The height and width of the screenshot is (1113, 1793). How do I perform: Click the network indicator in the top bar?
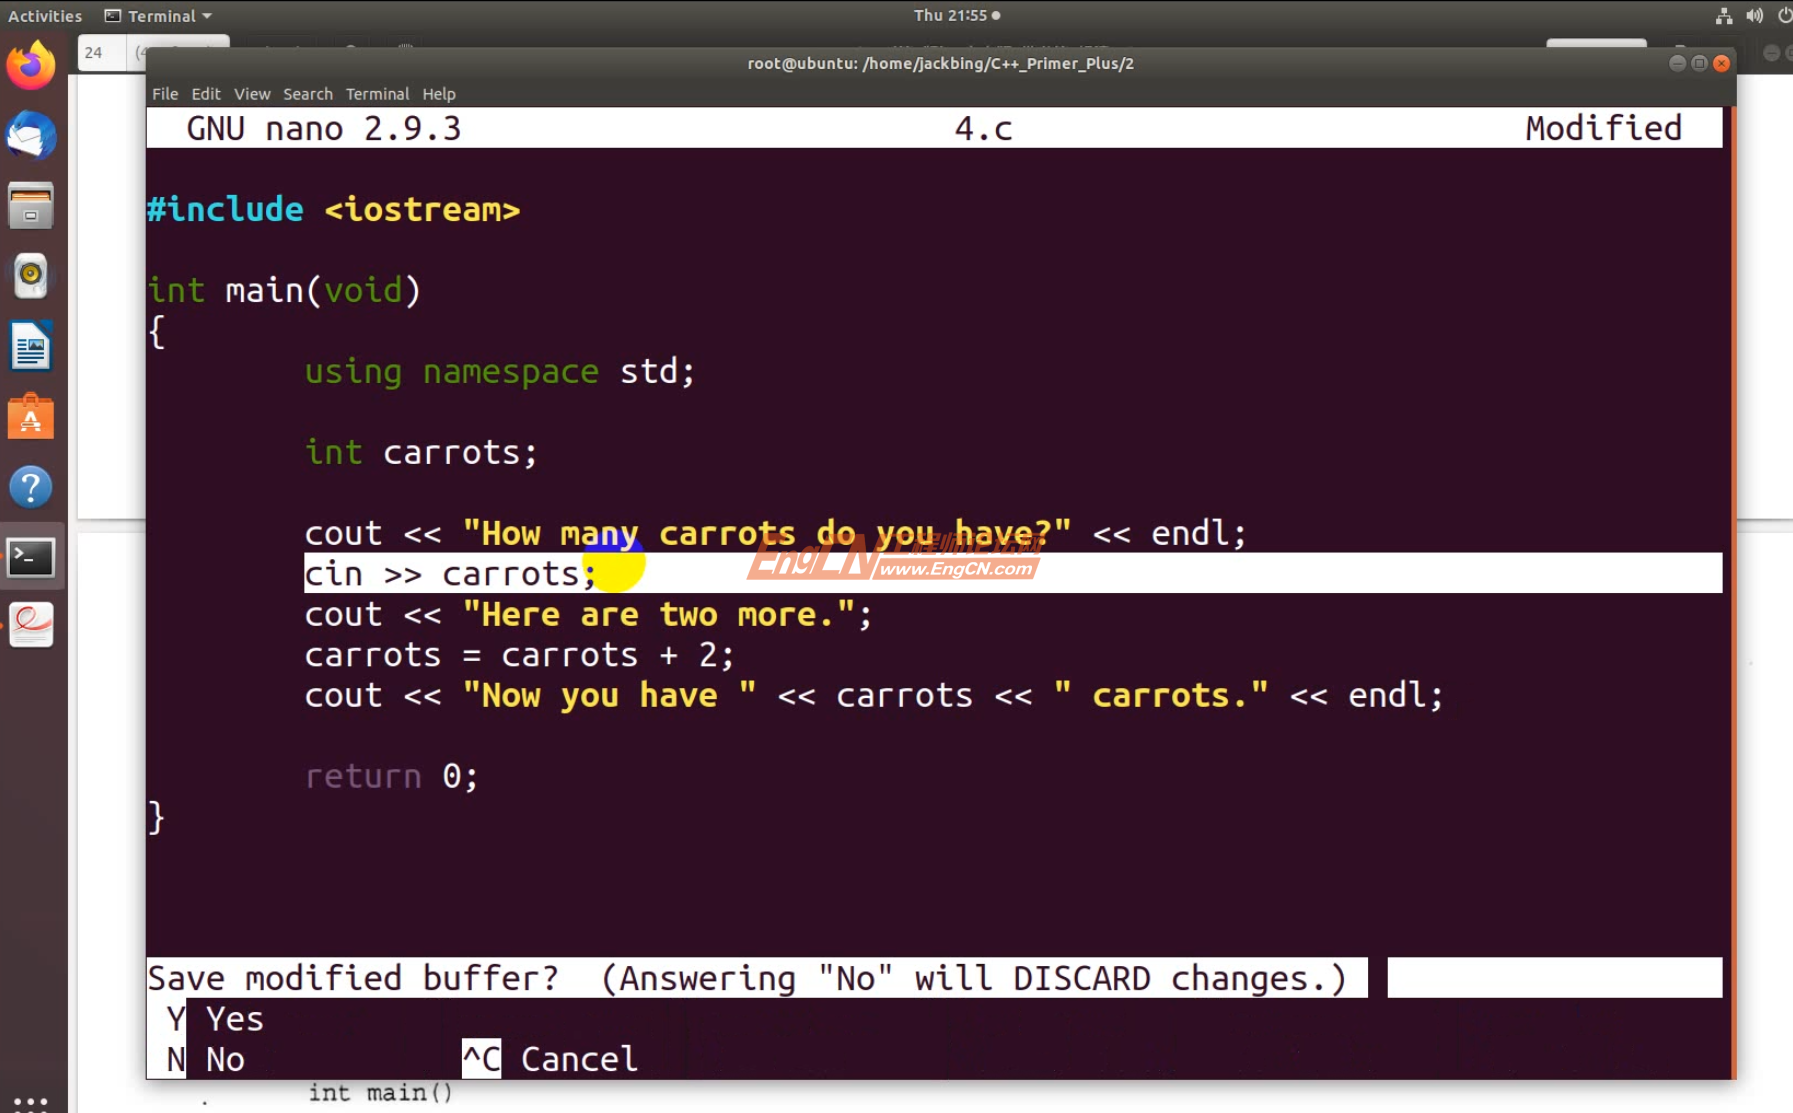click(x=1725, y=15)
